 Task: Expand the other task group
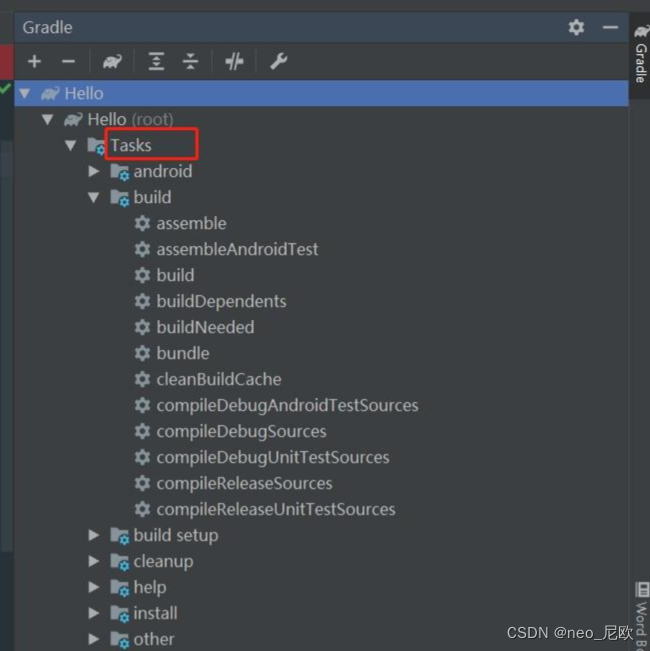(x=94, y=639)
